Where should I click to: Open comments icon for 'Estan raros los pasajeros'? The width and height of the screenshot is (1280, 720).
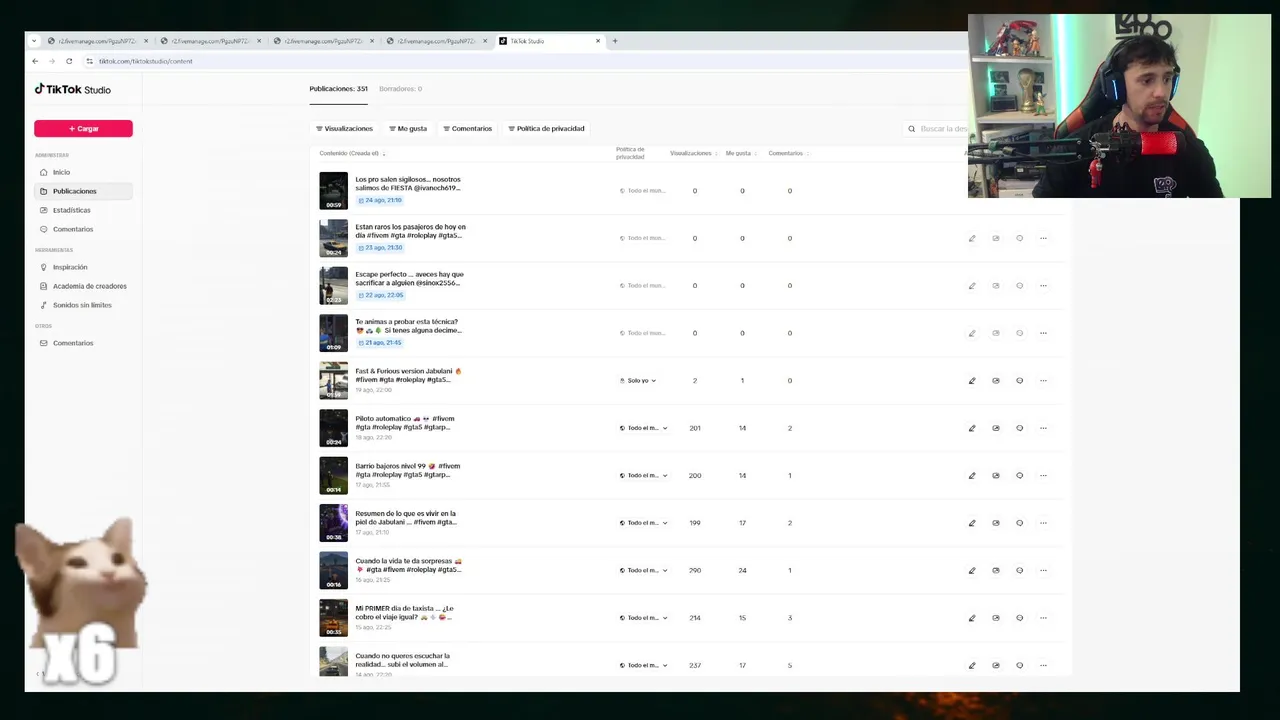1020,238
